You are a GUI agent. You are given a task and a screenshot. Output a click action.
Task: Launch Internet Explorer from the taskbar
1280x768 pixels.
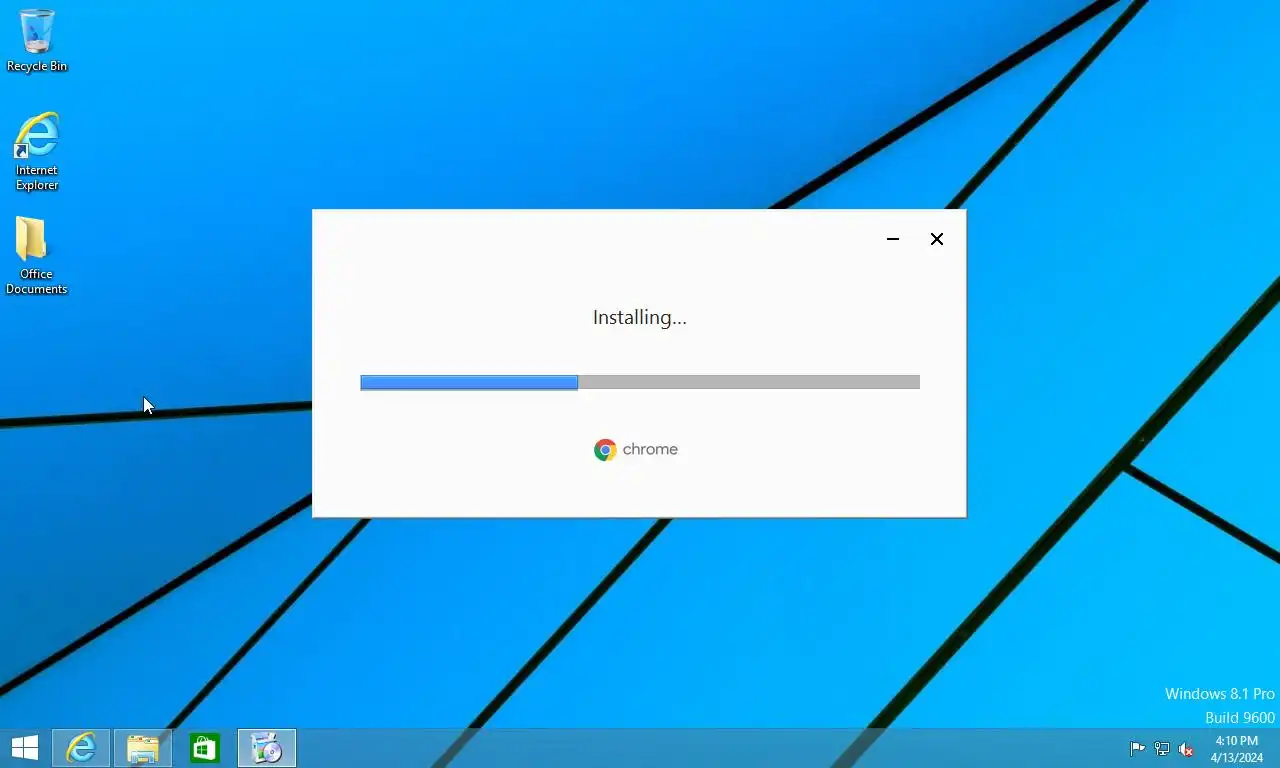click(81, 748)
